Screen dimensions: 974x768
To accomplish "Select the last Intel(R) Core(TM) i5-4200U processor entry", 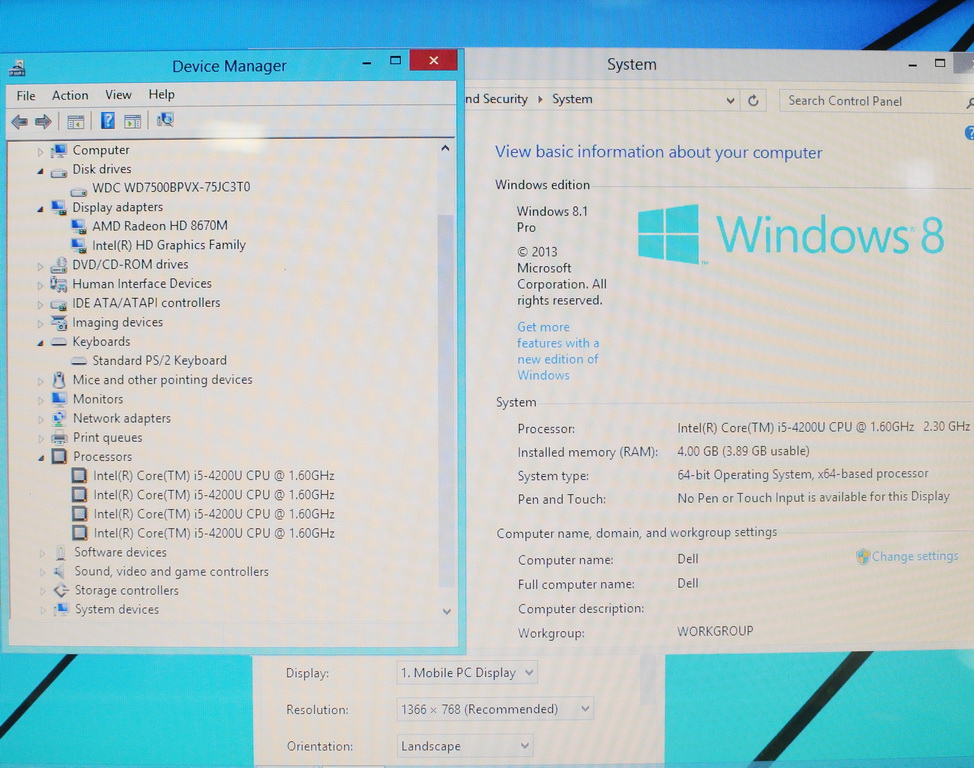I will click(214, 533).
